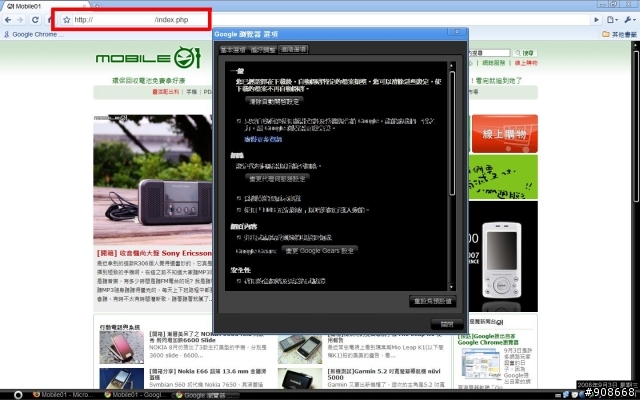Viewport: 640px width, 400px height.
Task: Click the browser forward arrow
Action: coord(20,20)
